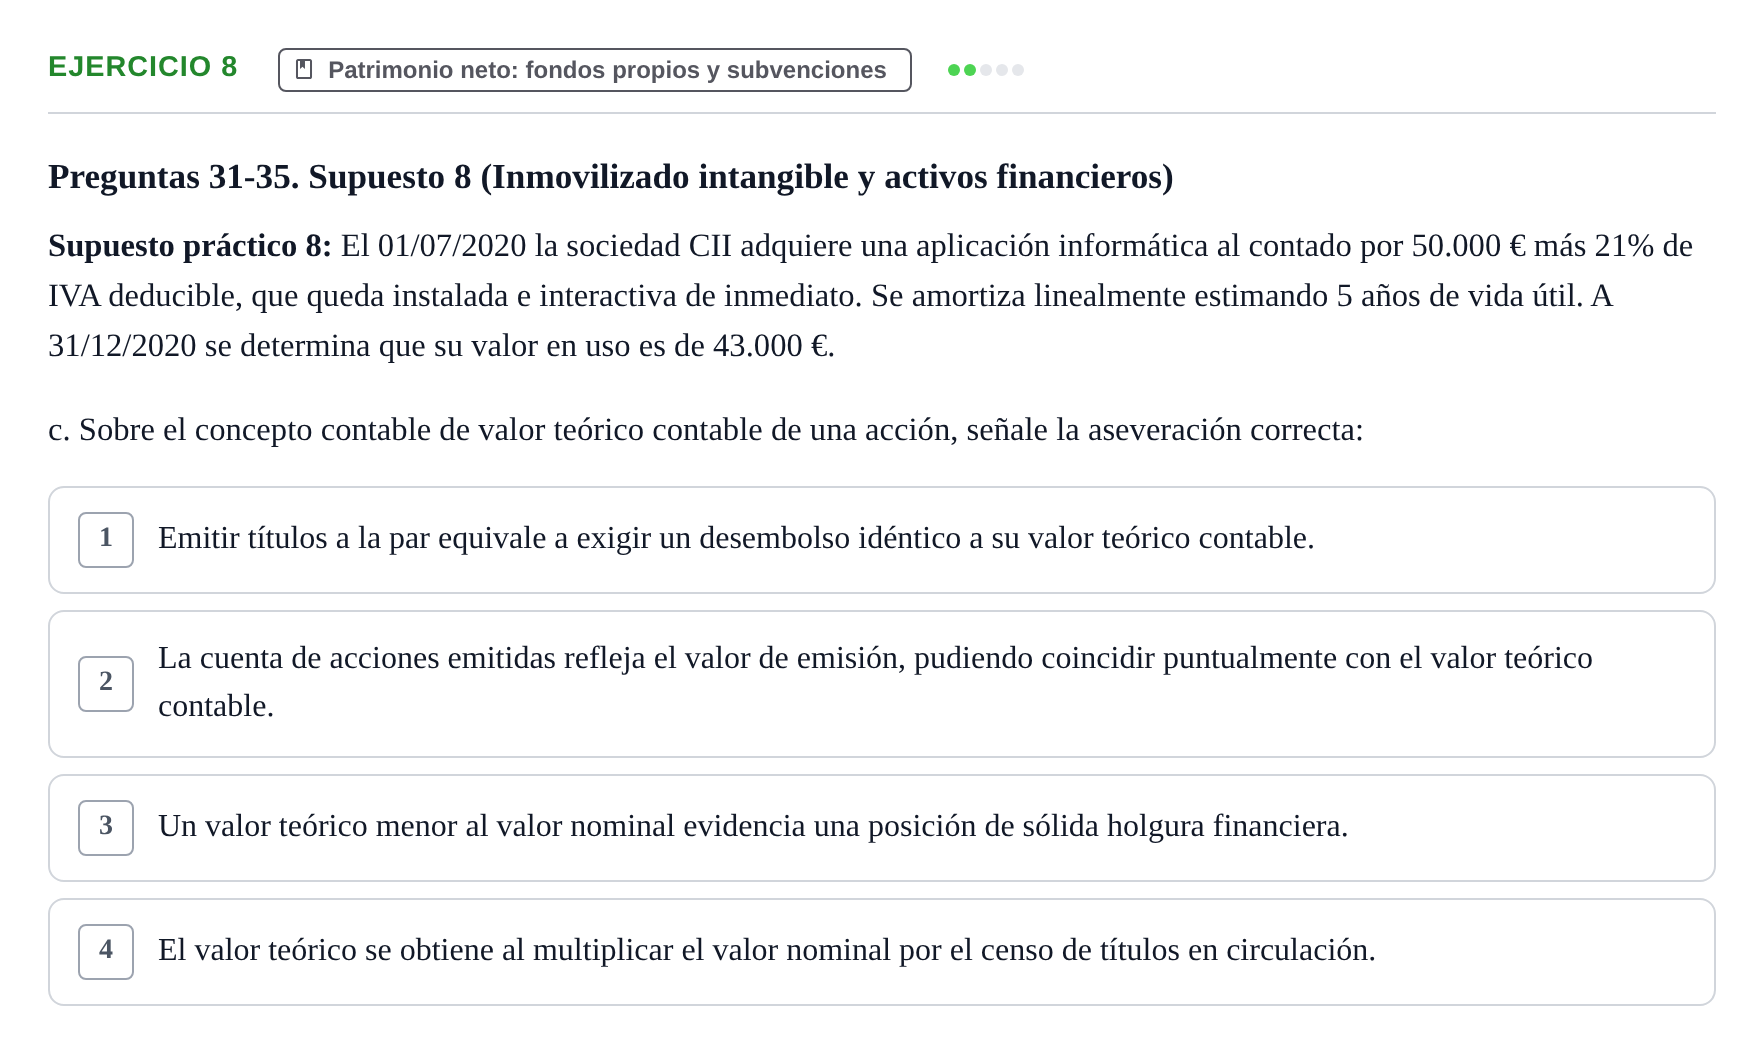Image resolution: width=1764 pixels, height=1054 pixels.
Task: Click the difficulty dots indicator
Action: (x=986, y=70)
